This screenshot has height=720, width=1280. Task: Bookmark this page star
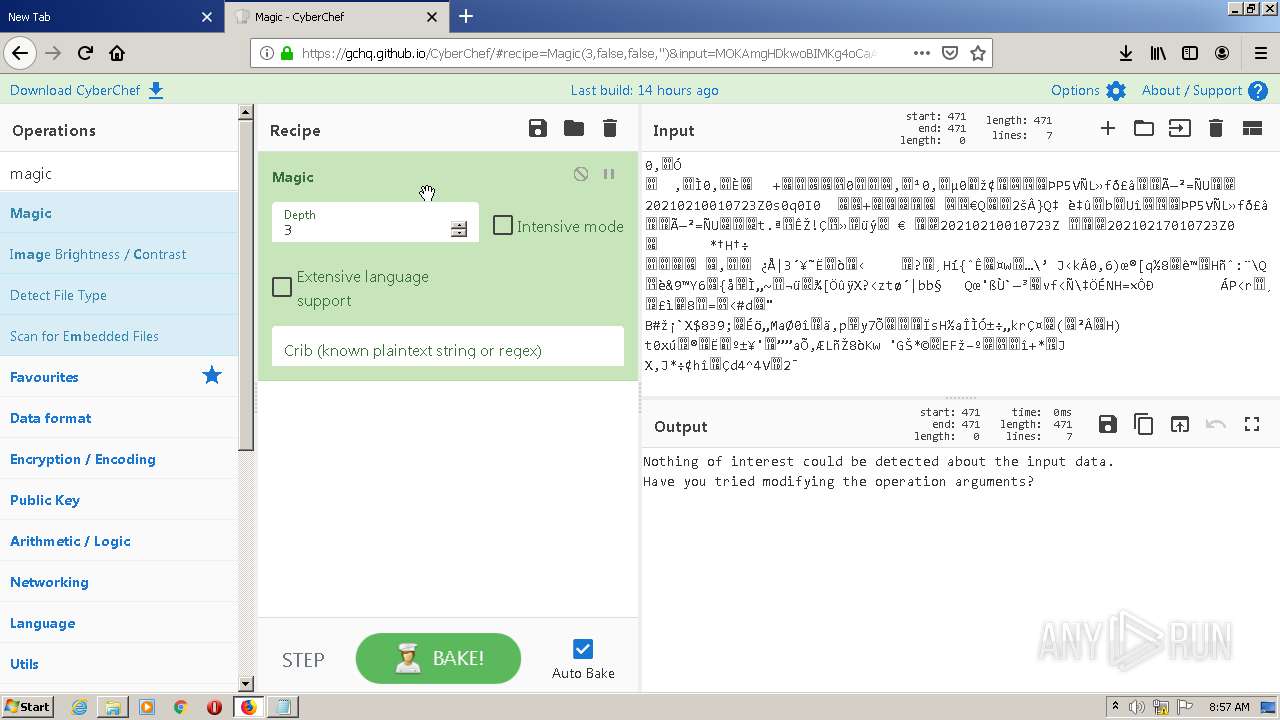coord(978,53)
